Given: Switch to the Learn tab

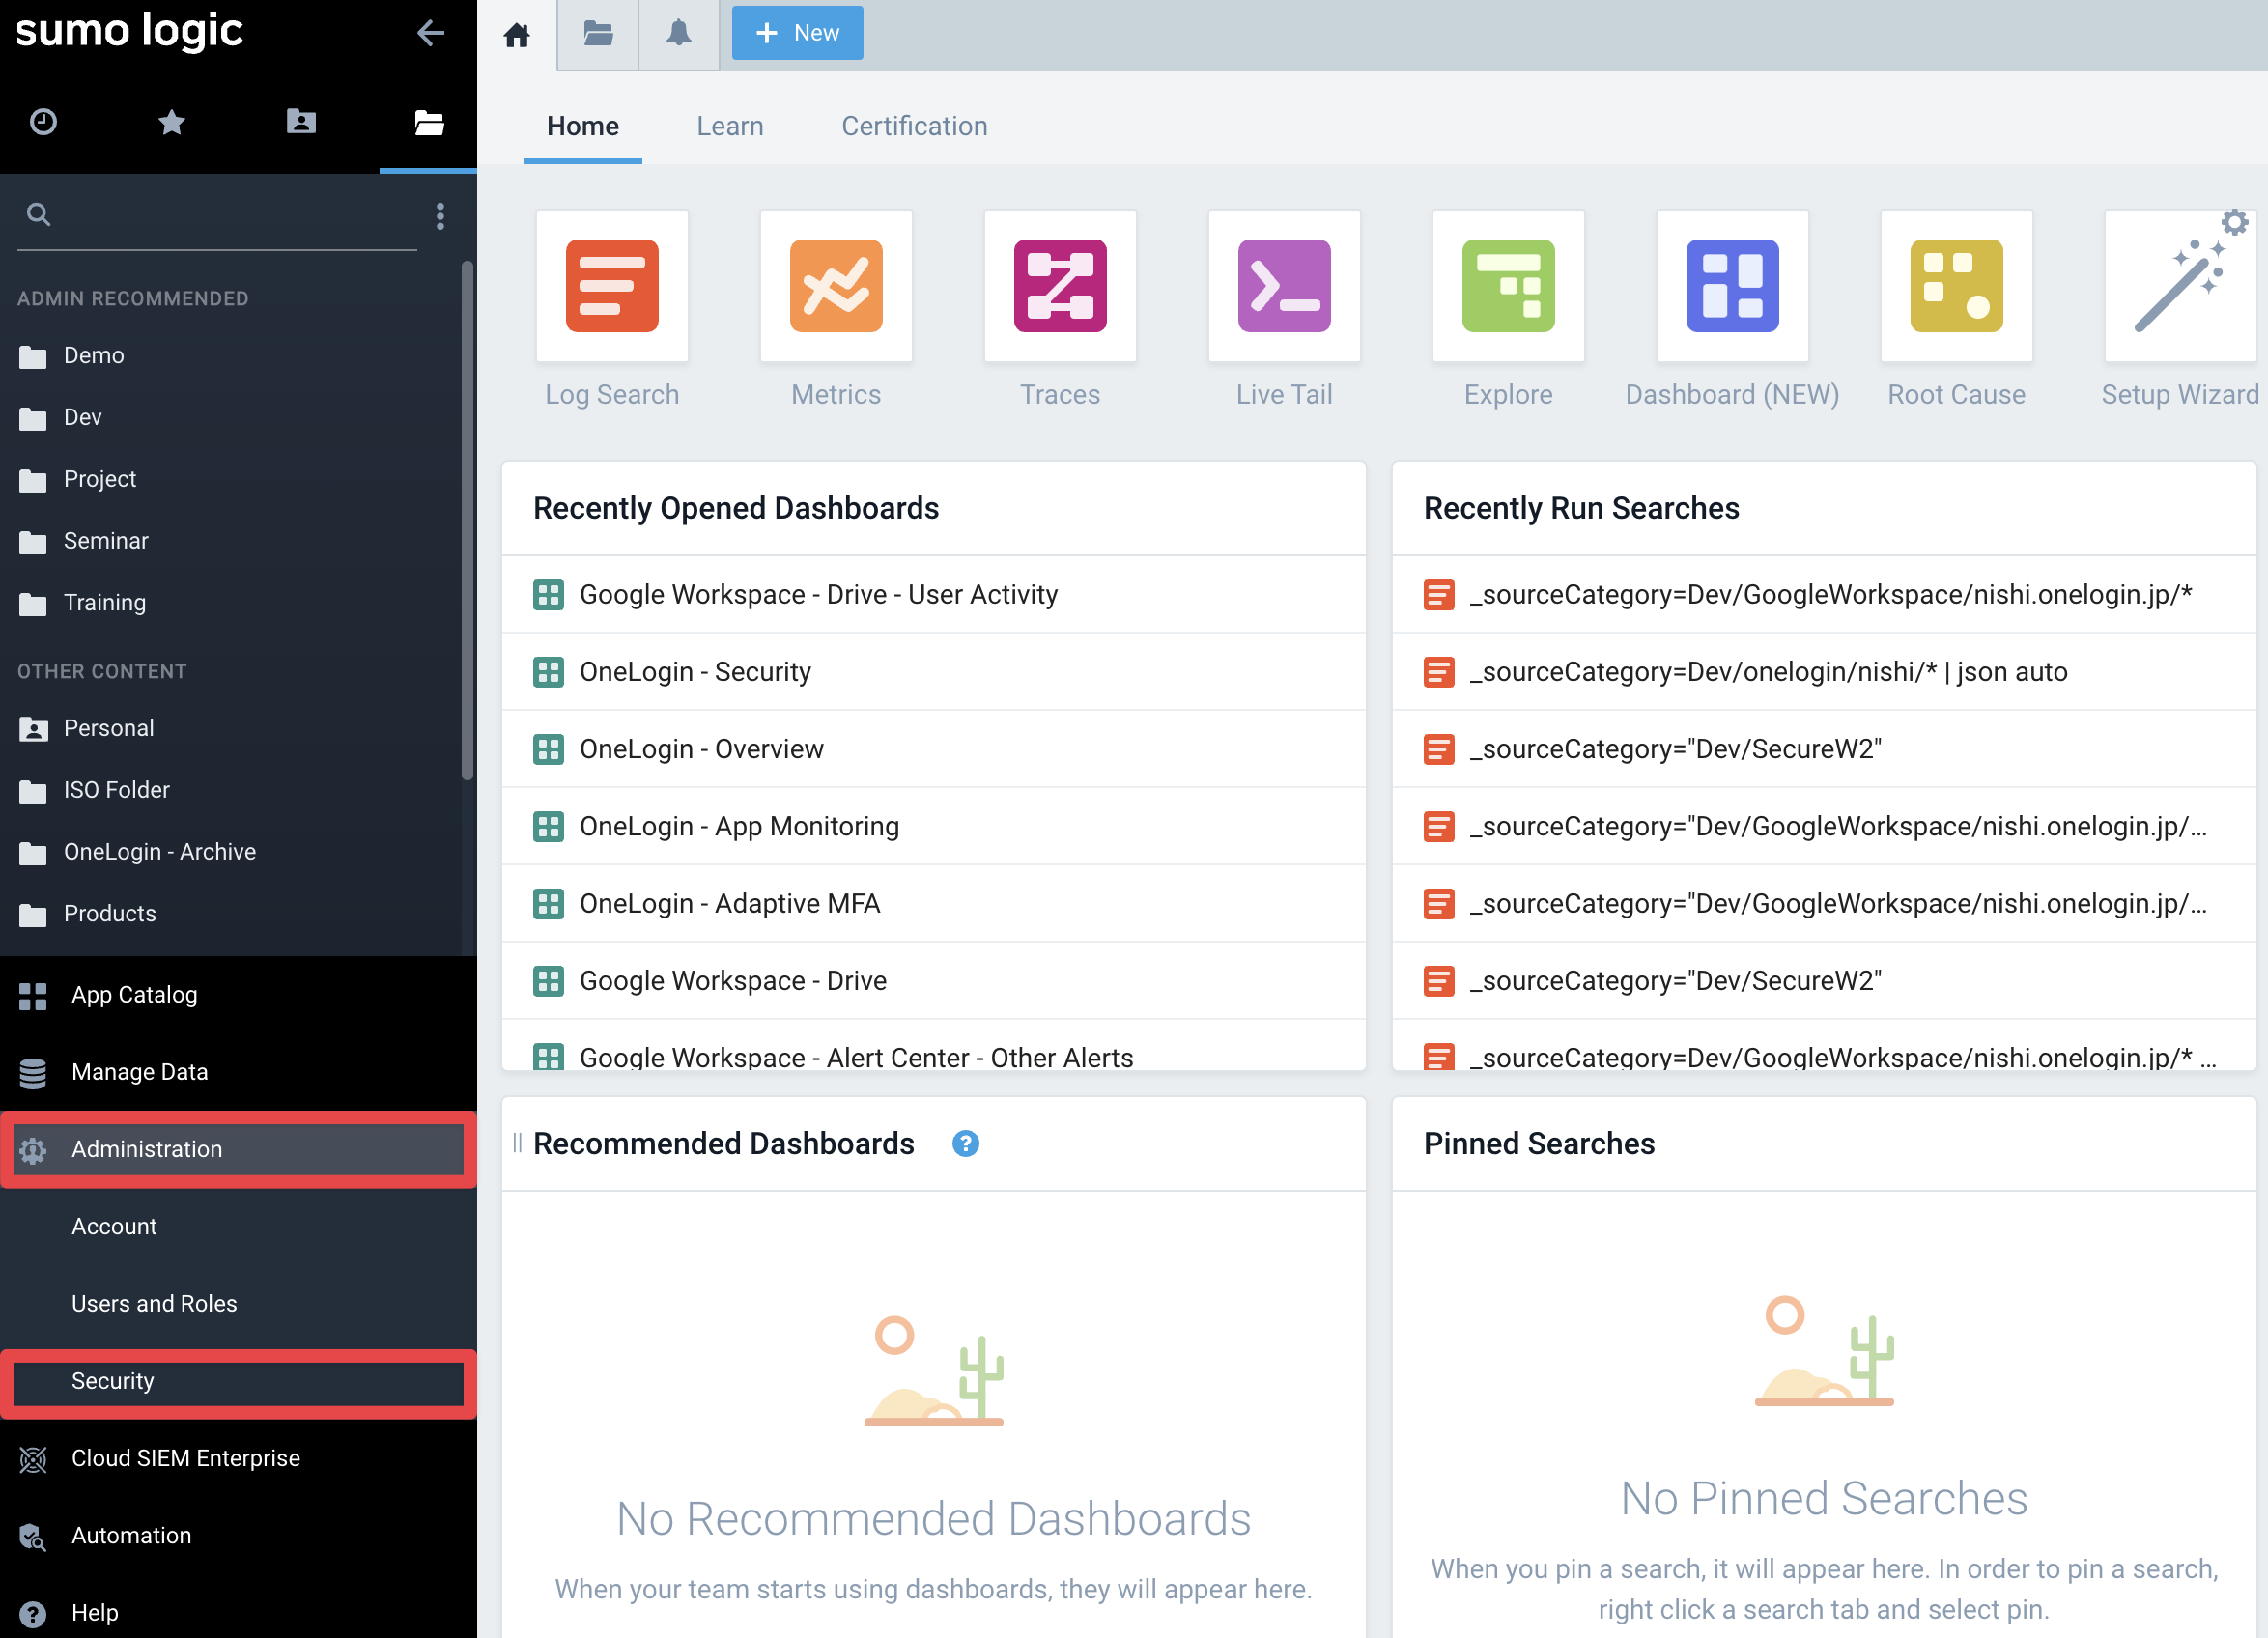Looking at the screenshot, I should coord(730,126).
